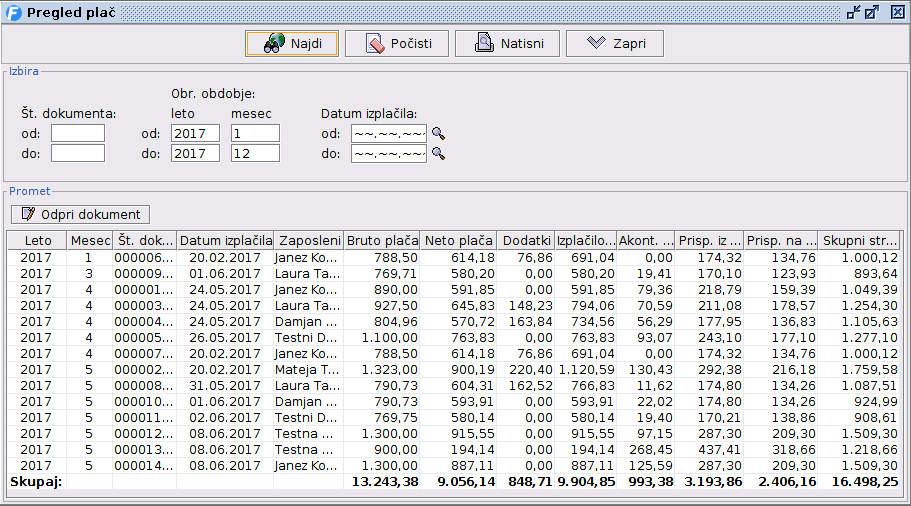Focus the Št. dokumenta 'od' input field
The image size is (911, 506).
click(x=78, y=133)
